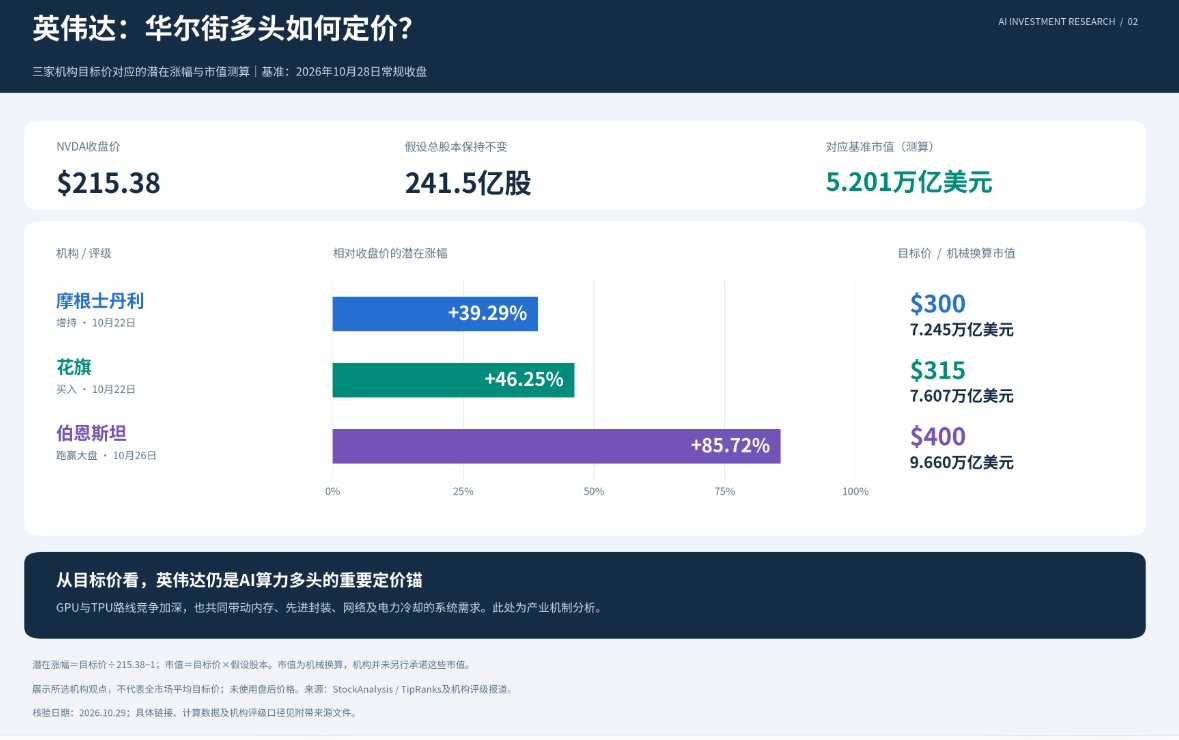Select the conclusion body text starting "GPU与TPU路线竞争加深"
The width and height of the screenshot is (1179, 740).
[329, 608]
